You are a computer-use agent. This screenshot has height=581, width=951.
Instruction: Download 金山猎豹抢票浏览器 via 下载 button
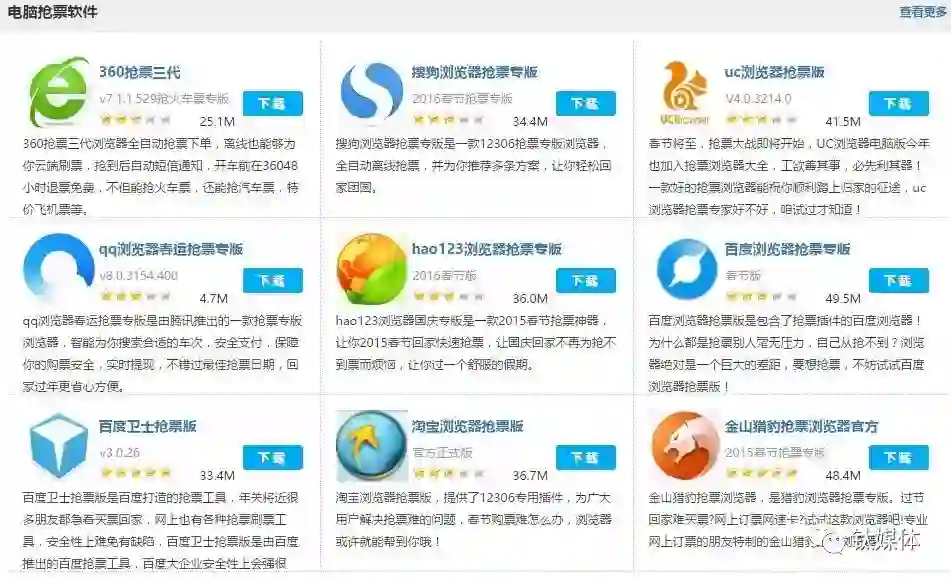pyautogui.click(x=898, y=457)
